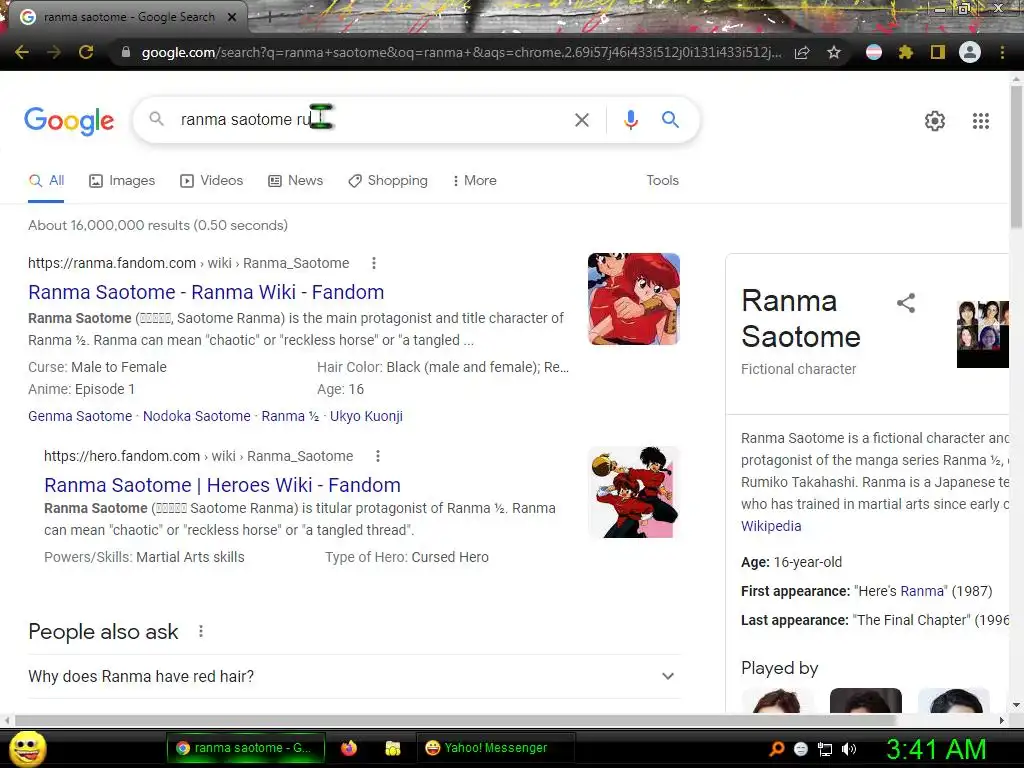The width and height of the screenshot is (1024, 768).
Task: Clear the search box with the X
Action: [x=581, y=120]
